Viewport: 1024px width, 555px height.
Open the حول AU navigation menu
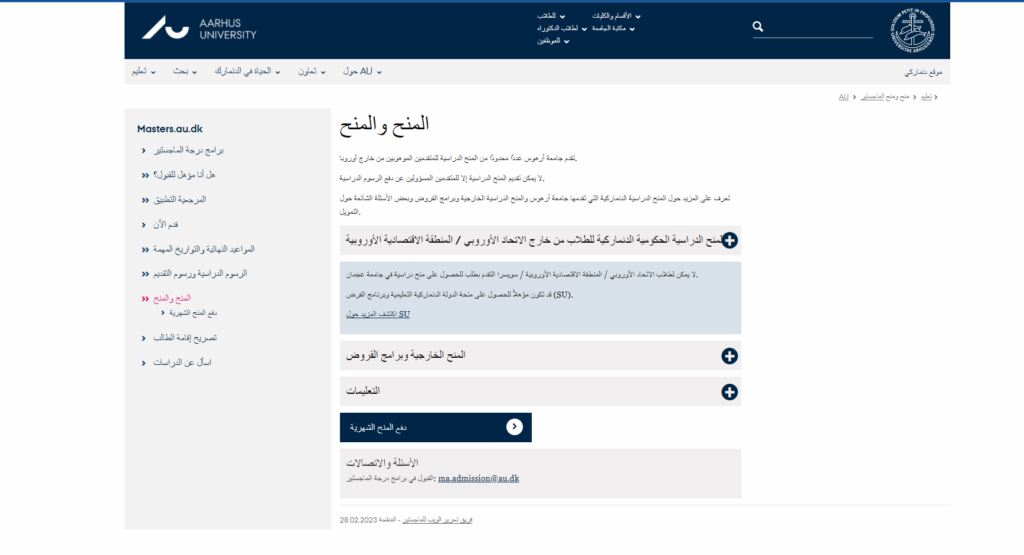click(x=361, y=72)
